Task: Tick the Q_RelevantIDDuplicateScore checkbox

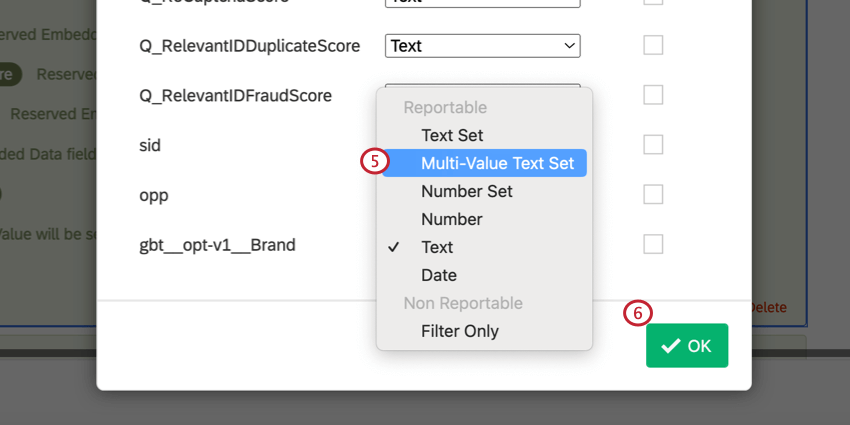Action: (653, 45)
